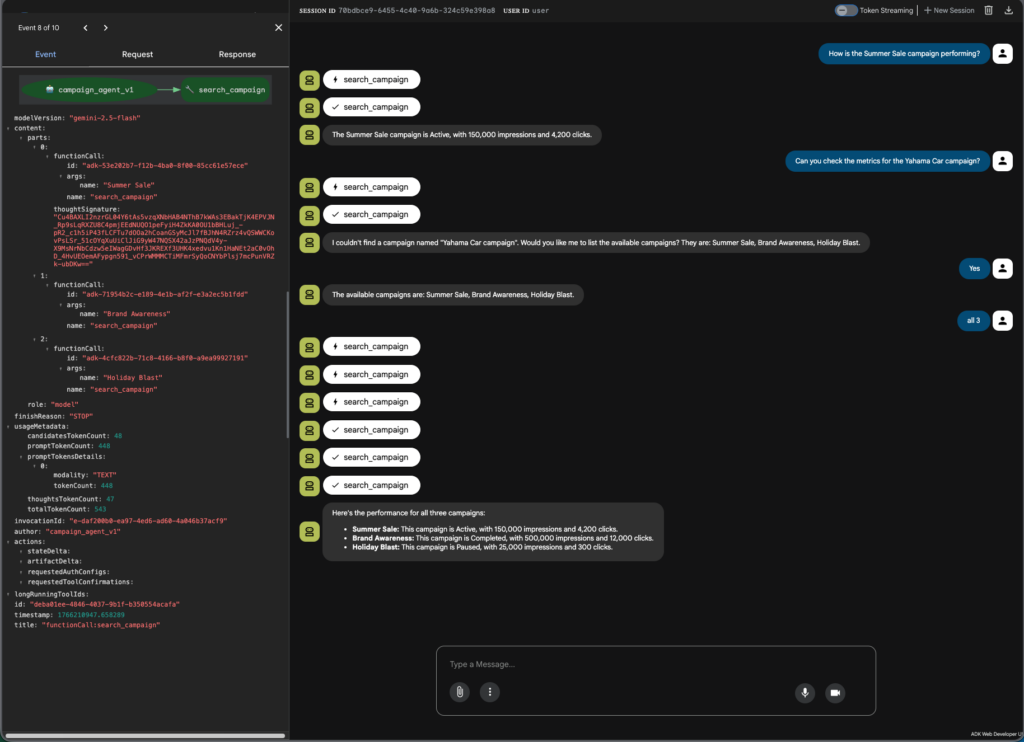Viewport: 1024px width, 742px height.
Task: Switch to the Request tab
Action: click(137, 54)
